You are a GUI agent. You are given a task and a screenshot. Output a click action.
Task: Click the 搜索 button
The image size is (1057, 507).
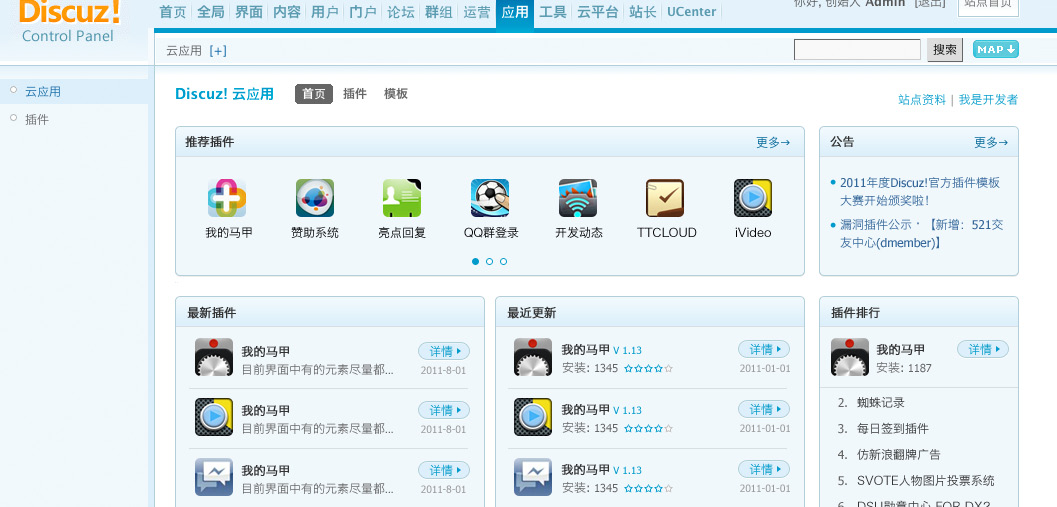coord(945,50)
